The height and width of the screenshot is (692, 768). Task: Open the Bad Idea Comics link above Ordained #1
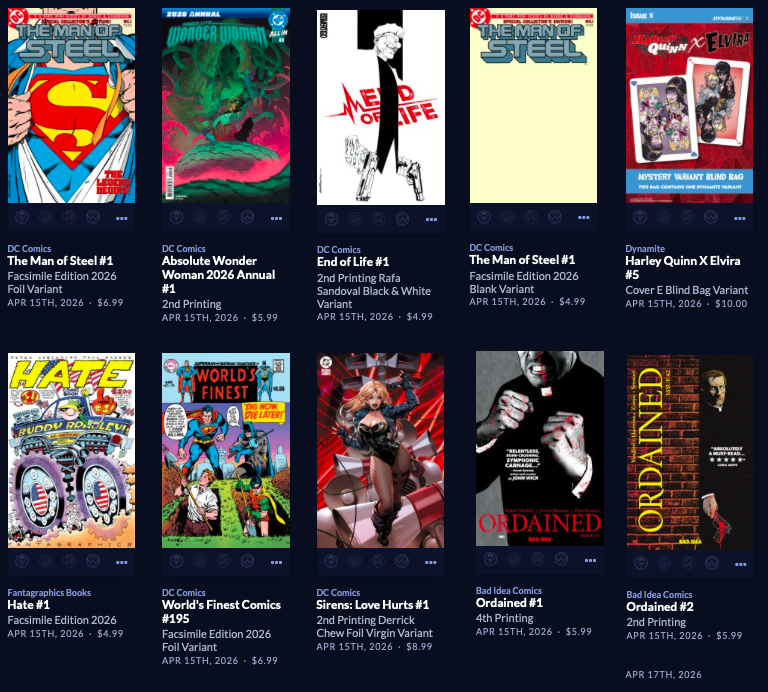[x=509, y=591]
